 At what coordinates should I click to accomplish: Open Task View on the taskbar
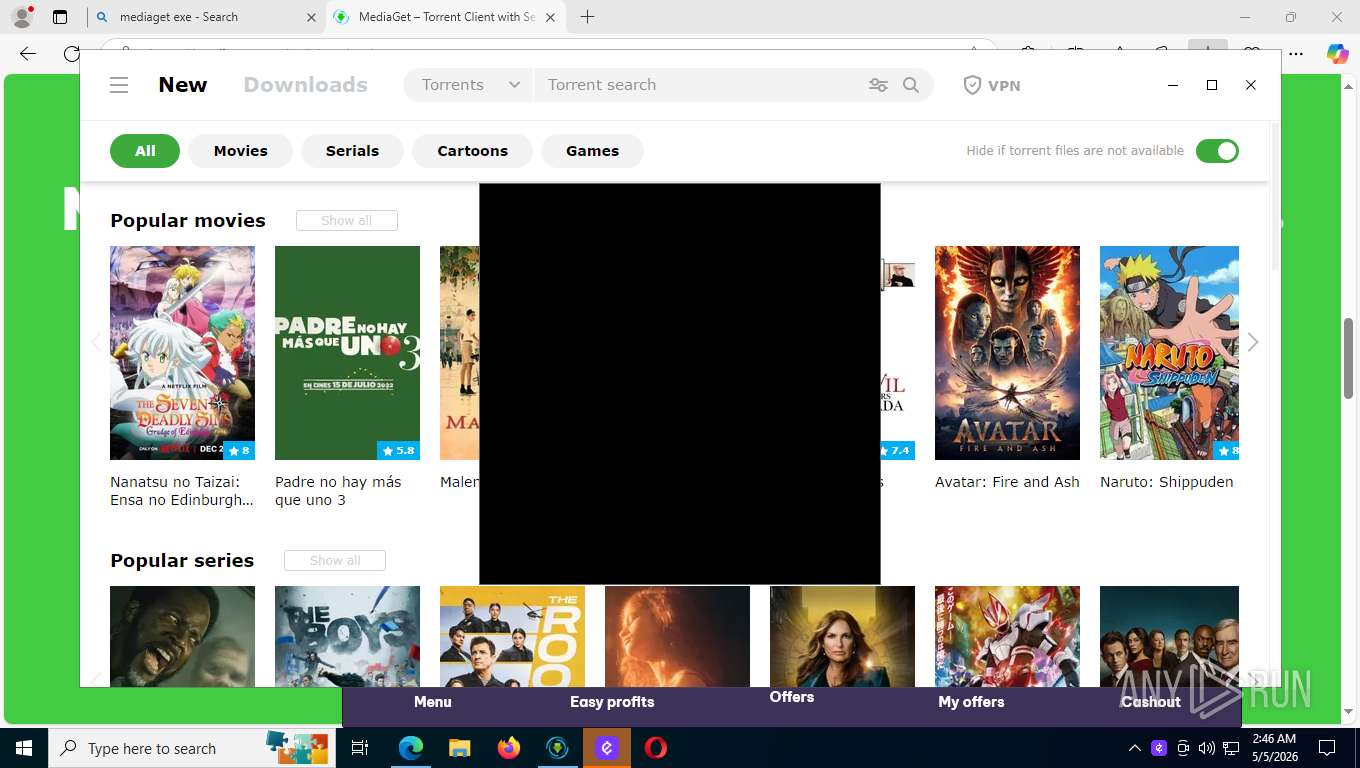[360, 748]
